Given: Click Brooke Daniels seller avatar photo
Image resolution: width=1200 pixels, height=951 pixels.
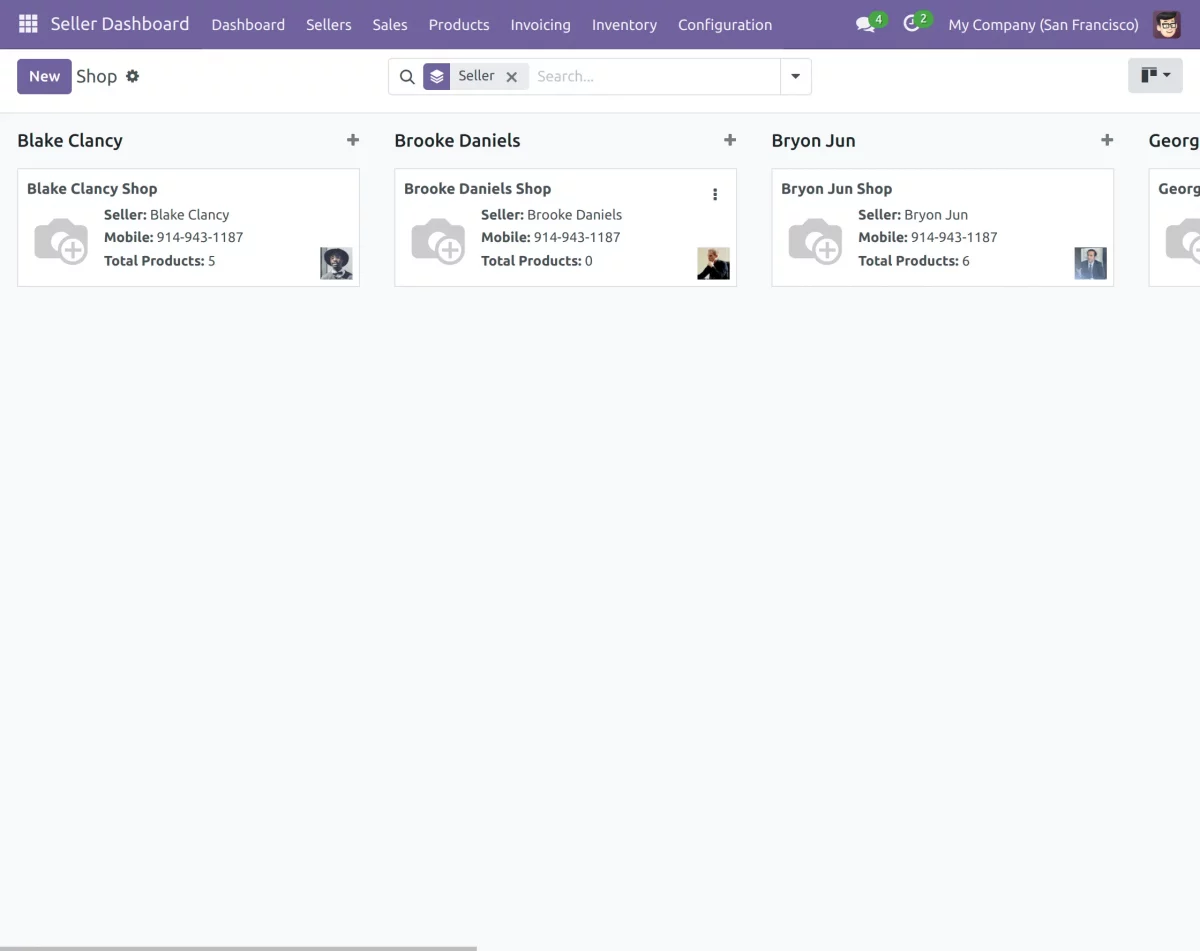Looking at the screenshot, I should point(713,263).
